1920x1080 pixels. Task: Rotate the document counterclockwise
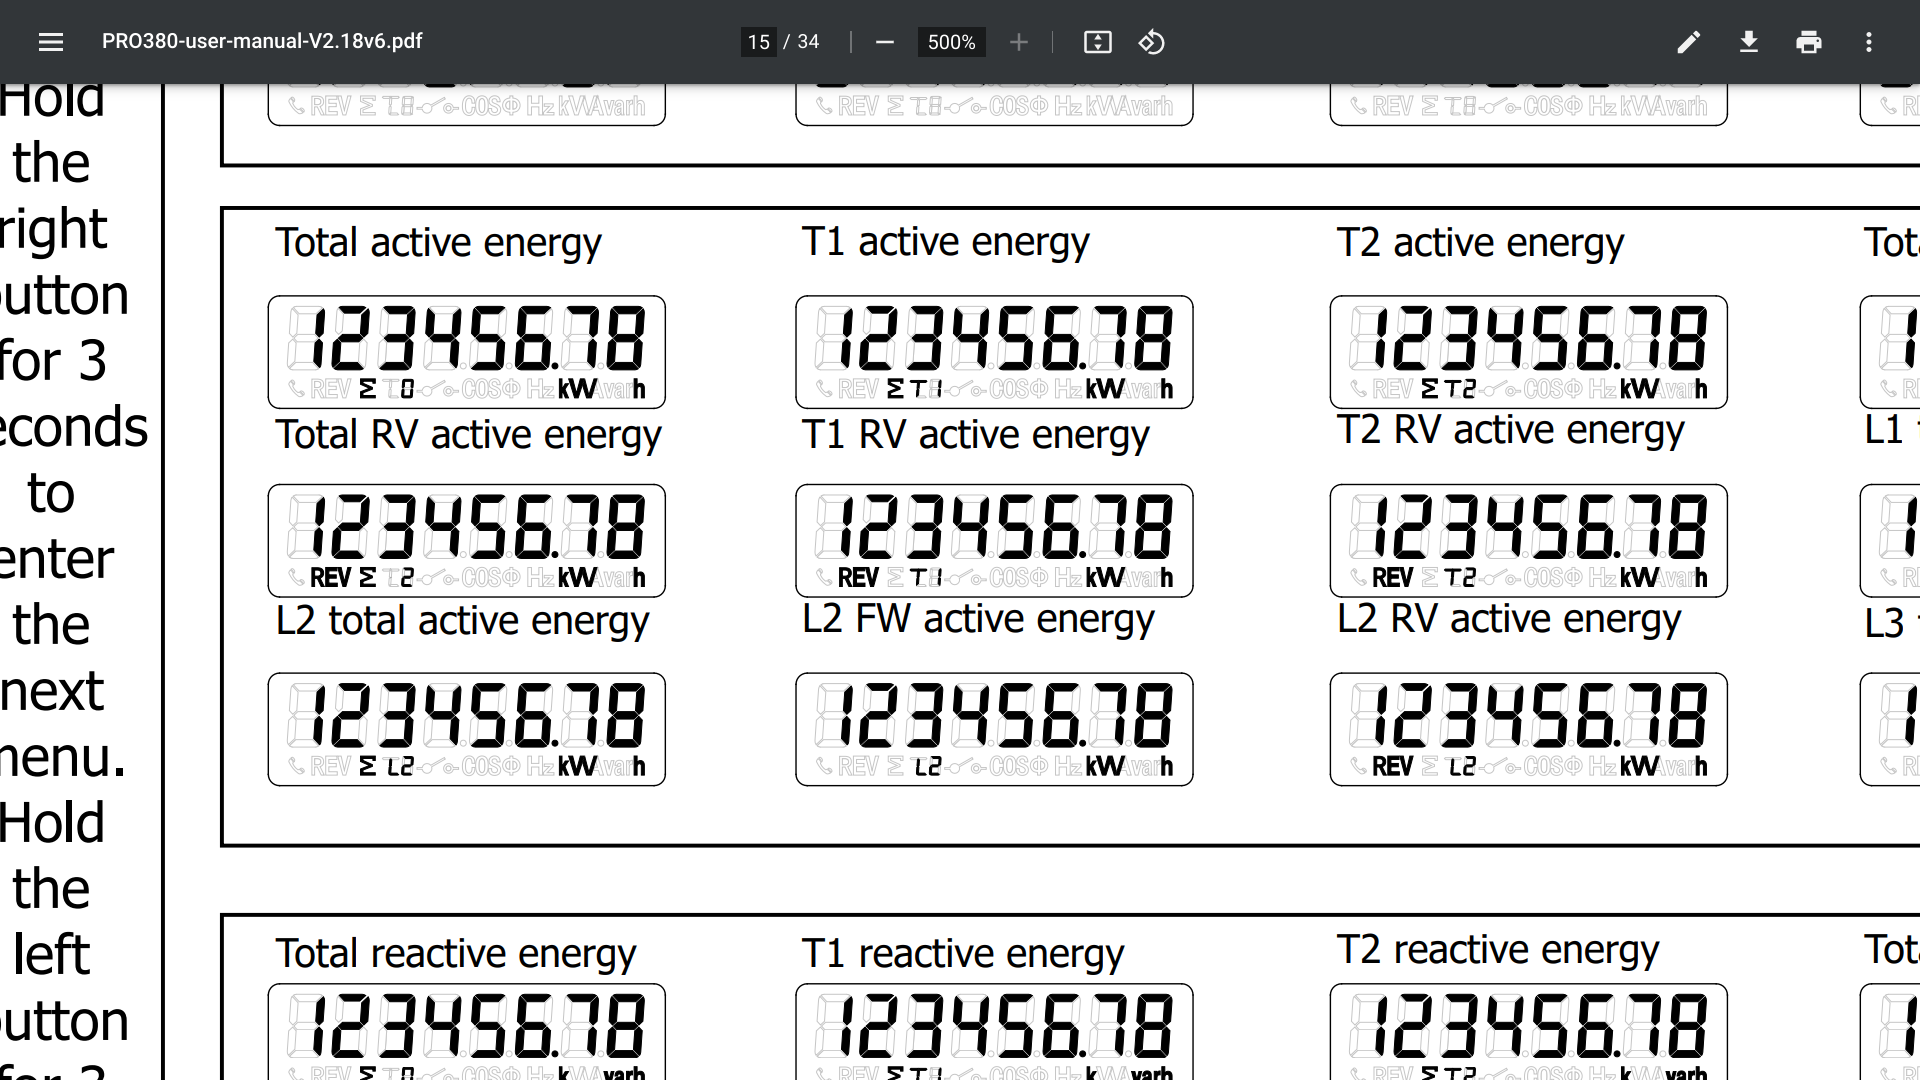click(x=1151, y=42)
